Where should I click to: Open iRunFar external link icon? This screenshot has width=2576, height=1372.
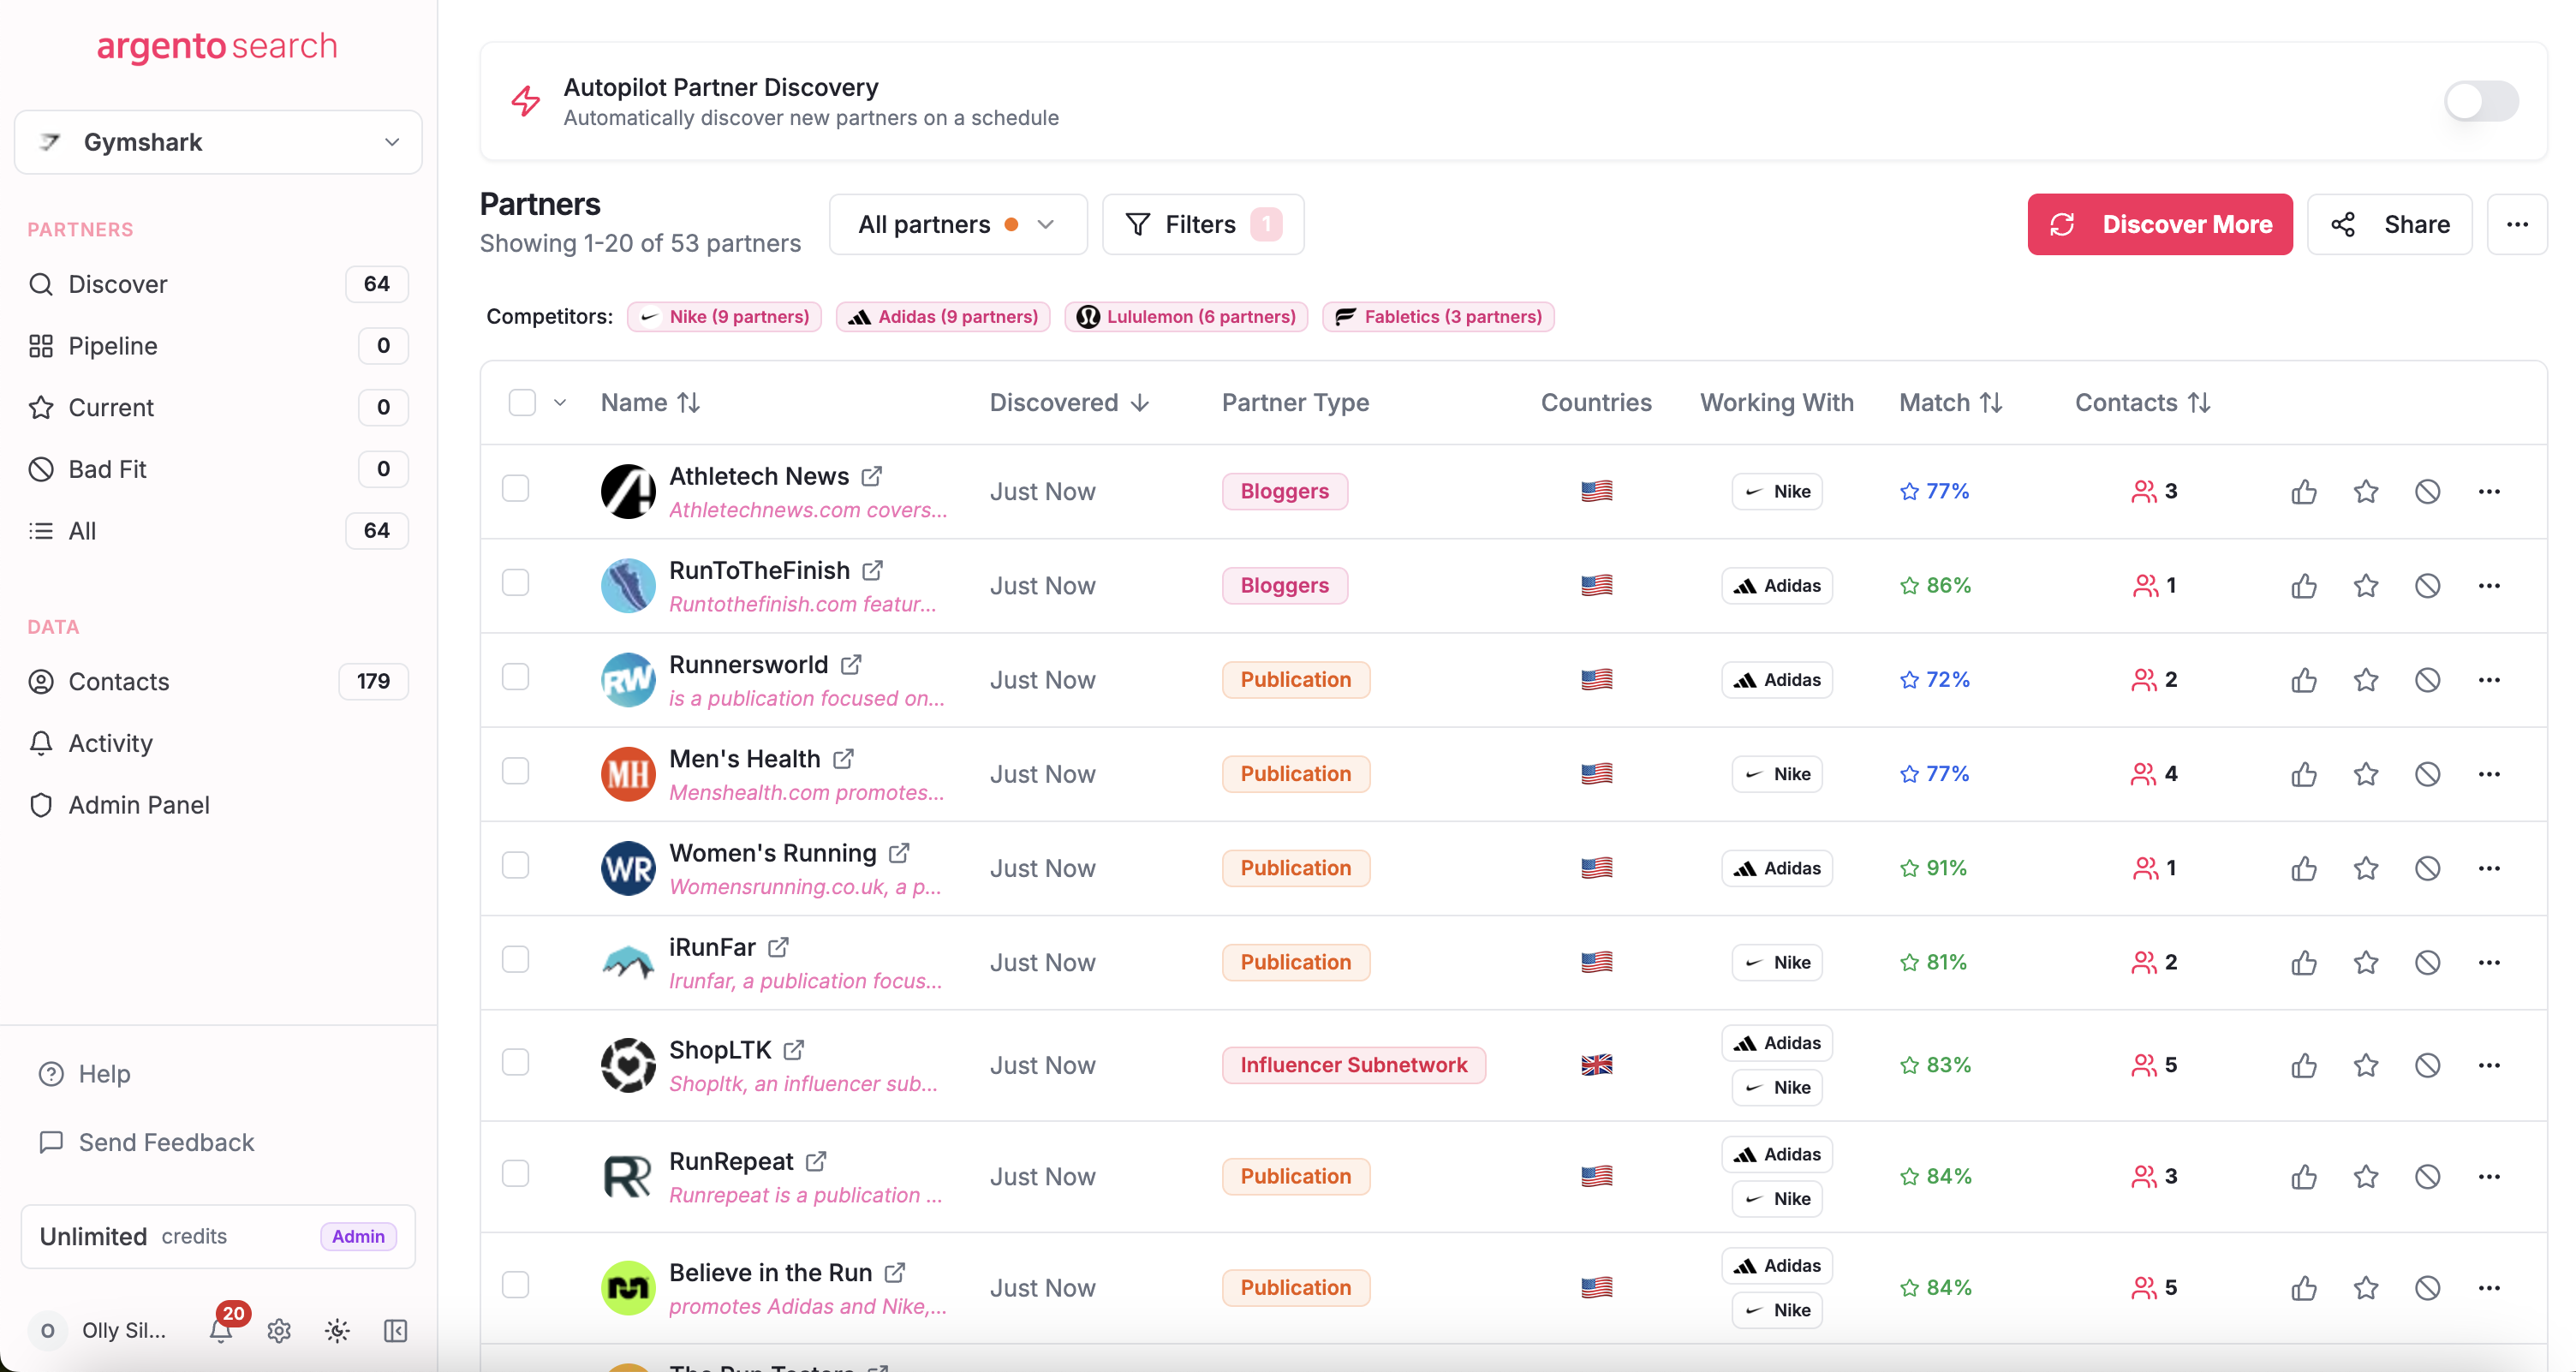pos(779,947)
